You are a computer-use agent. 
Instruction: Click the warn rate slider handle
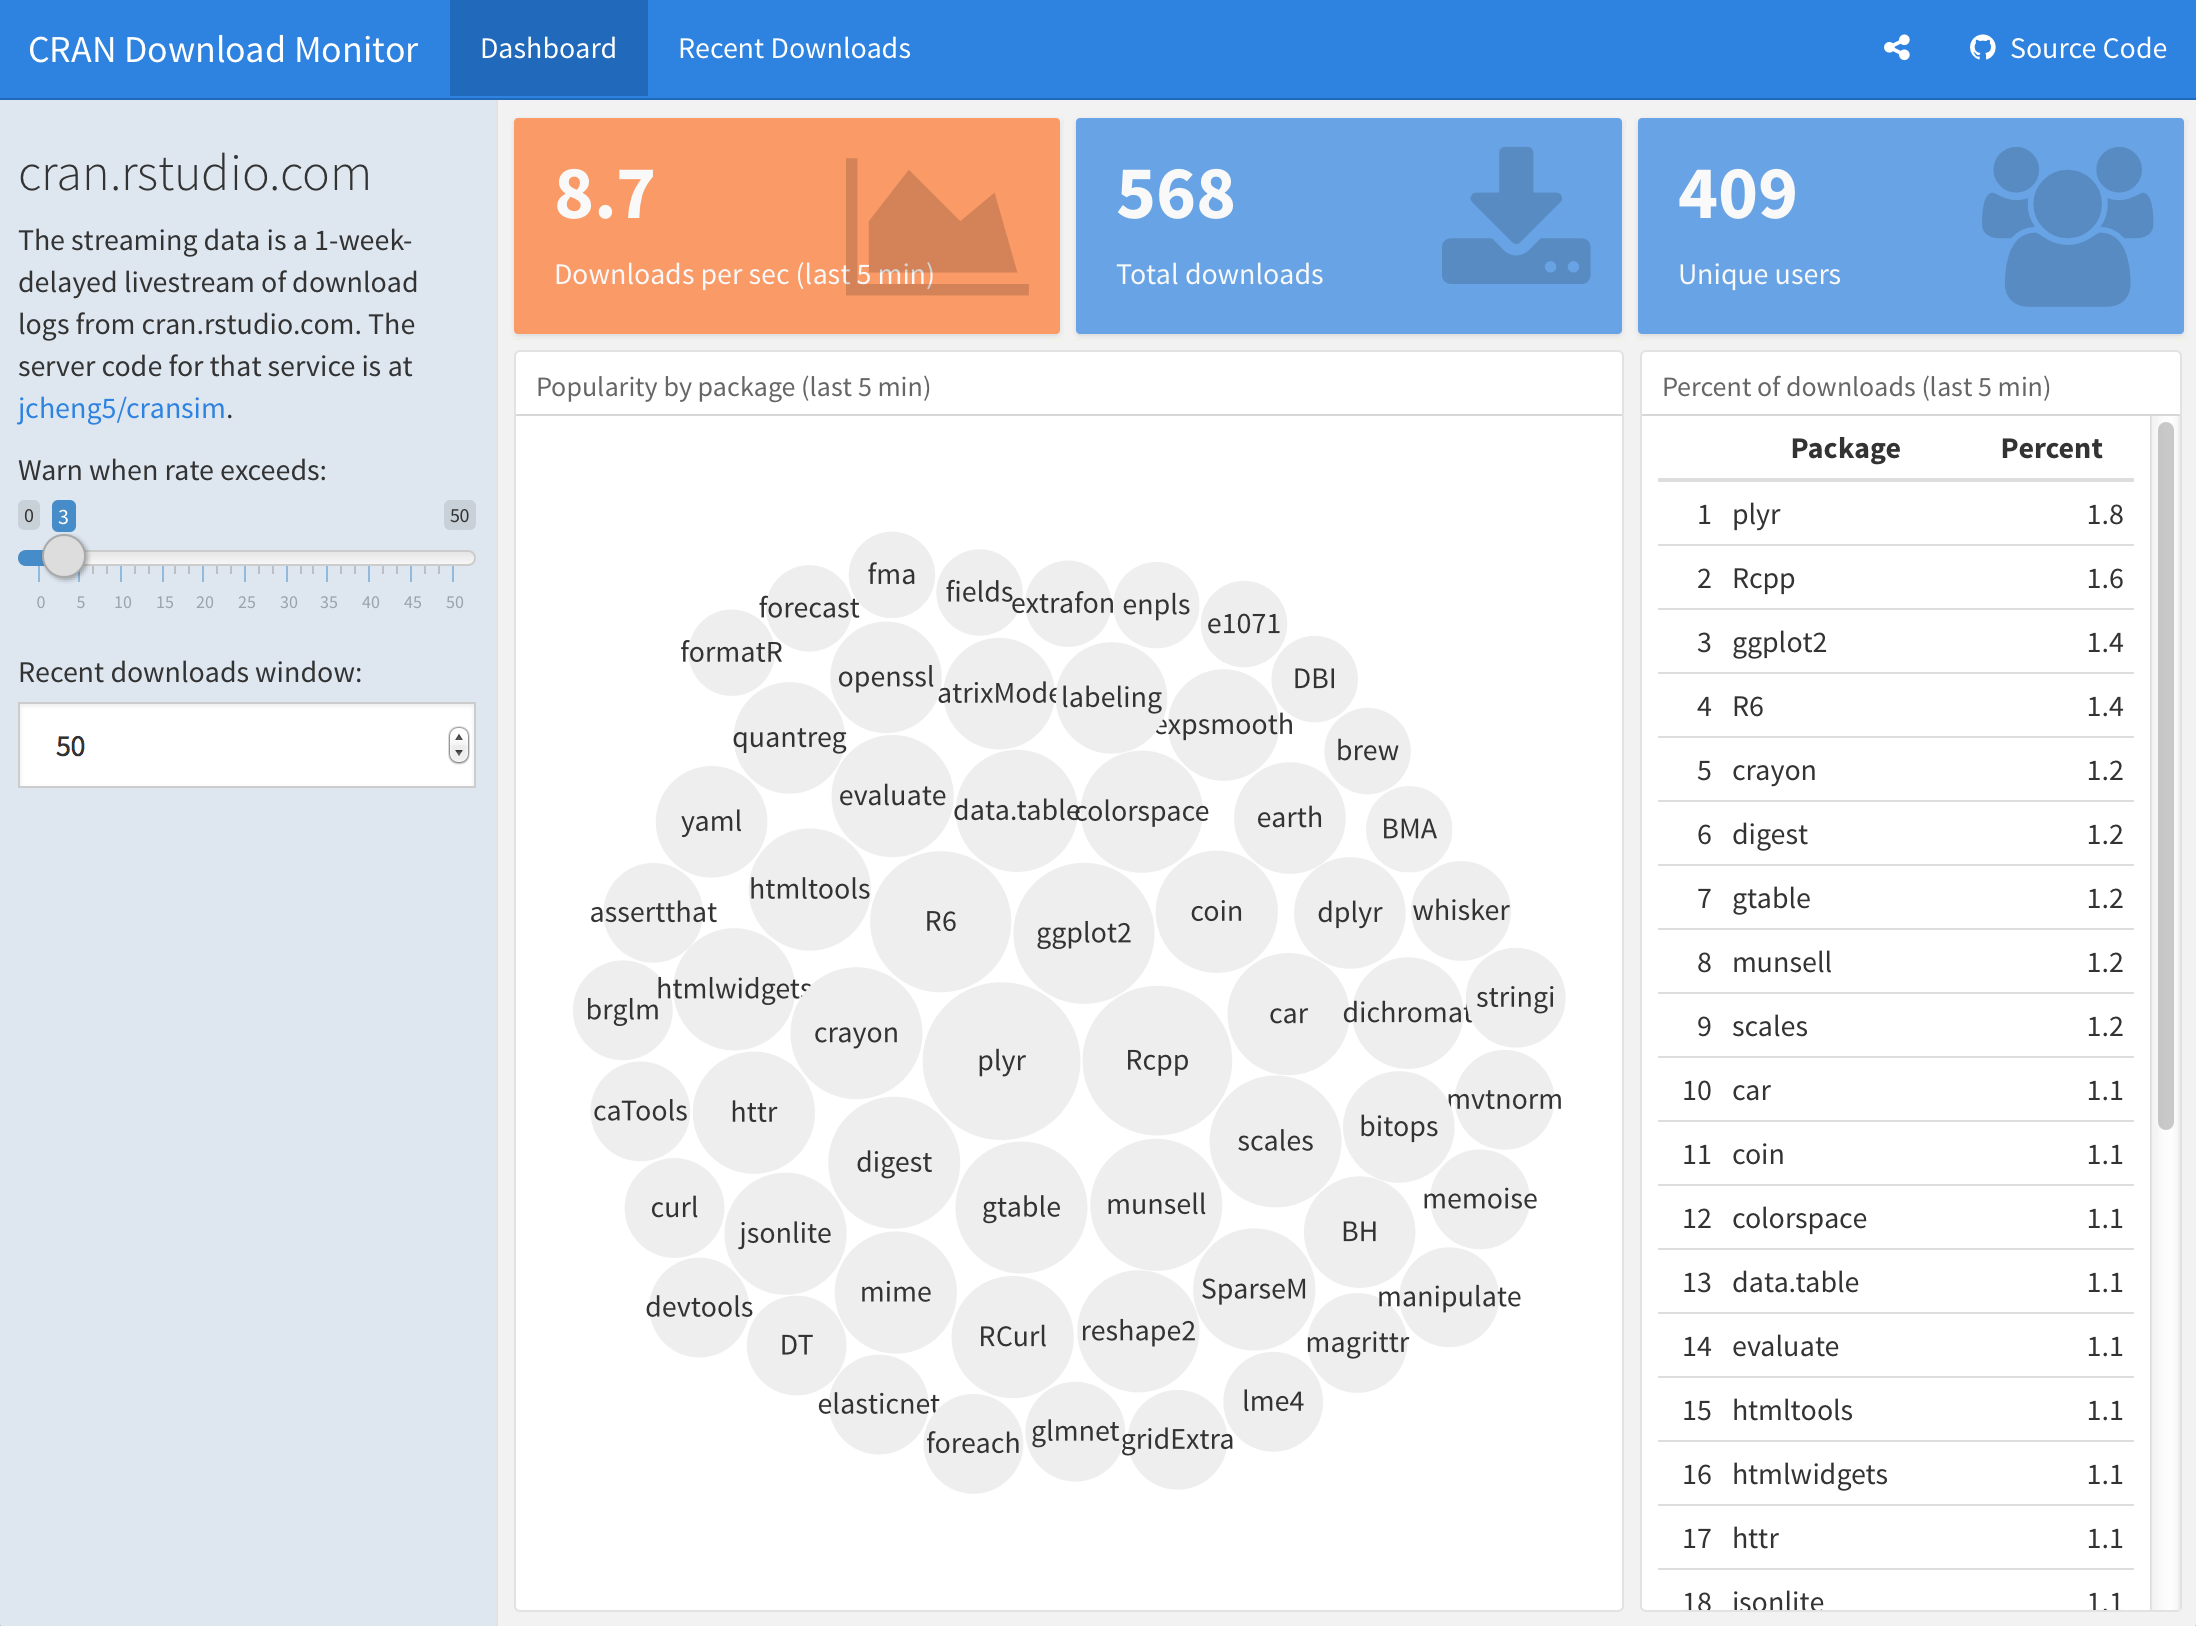tap(64, 556)
